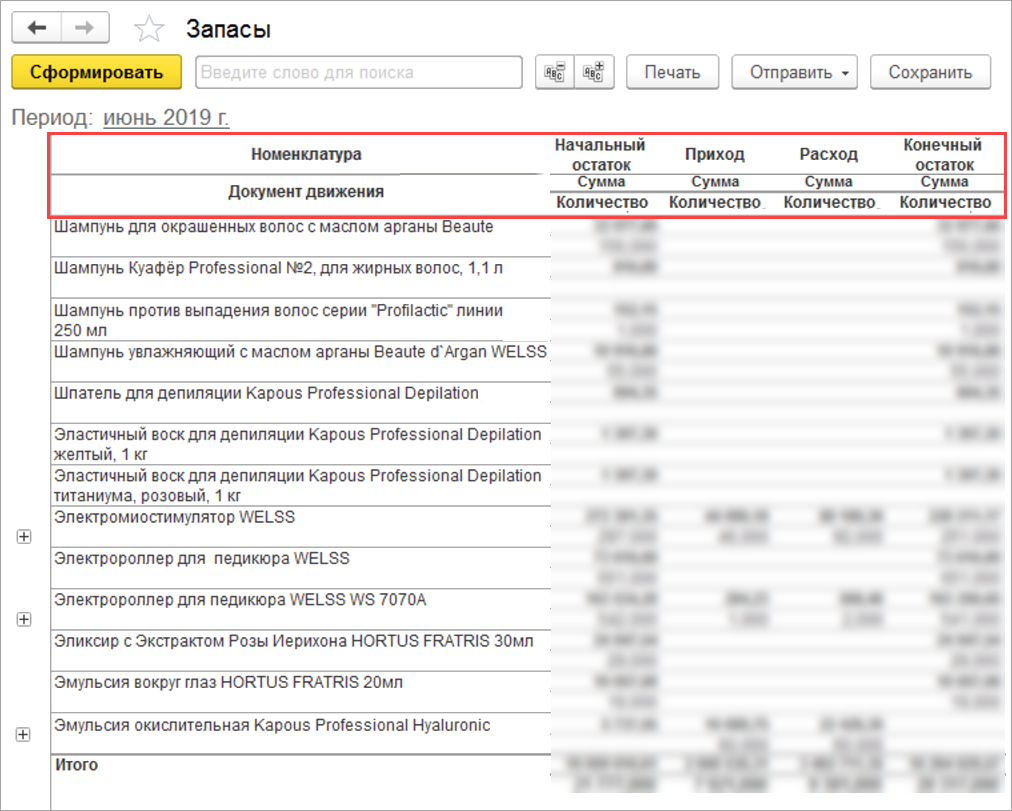Expand Электророллер для педикюра WELSS WS 7070A
This screenshot has width=1012, height=811.
tap(24, 619)
